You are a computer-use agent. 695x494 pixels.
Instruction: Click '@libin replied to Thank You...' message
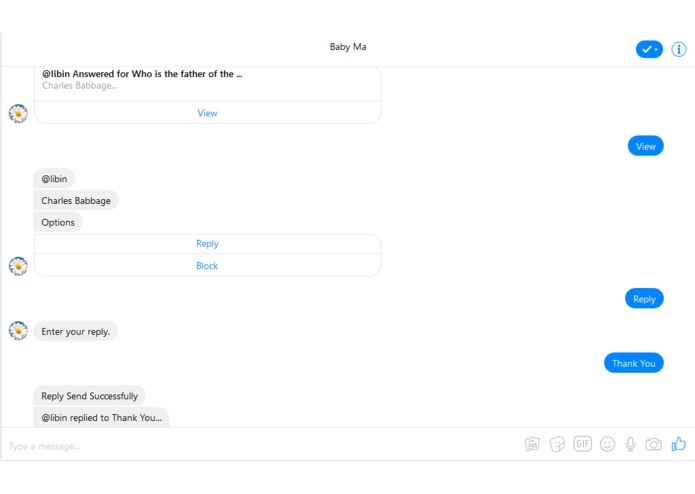tap(102, 418)
